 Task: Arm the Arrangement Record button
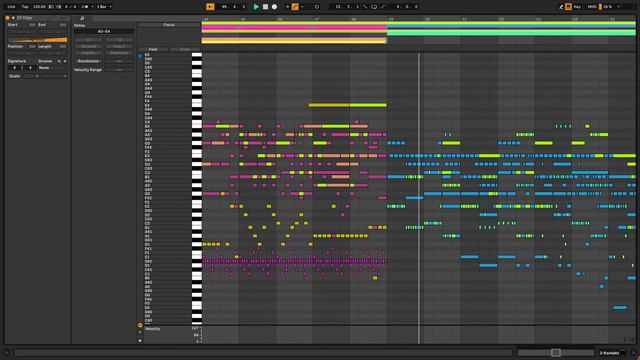click(x=274, y=7)
